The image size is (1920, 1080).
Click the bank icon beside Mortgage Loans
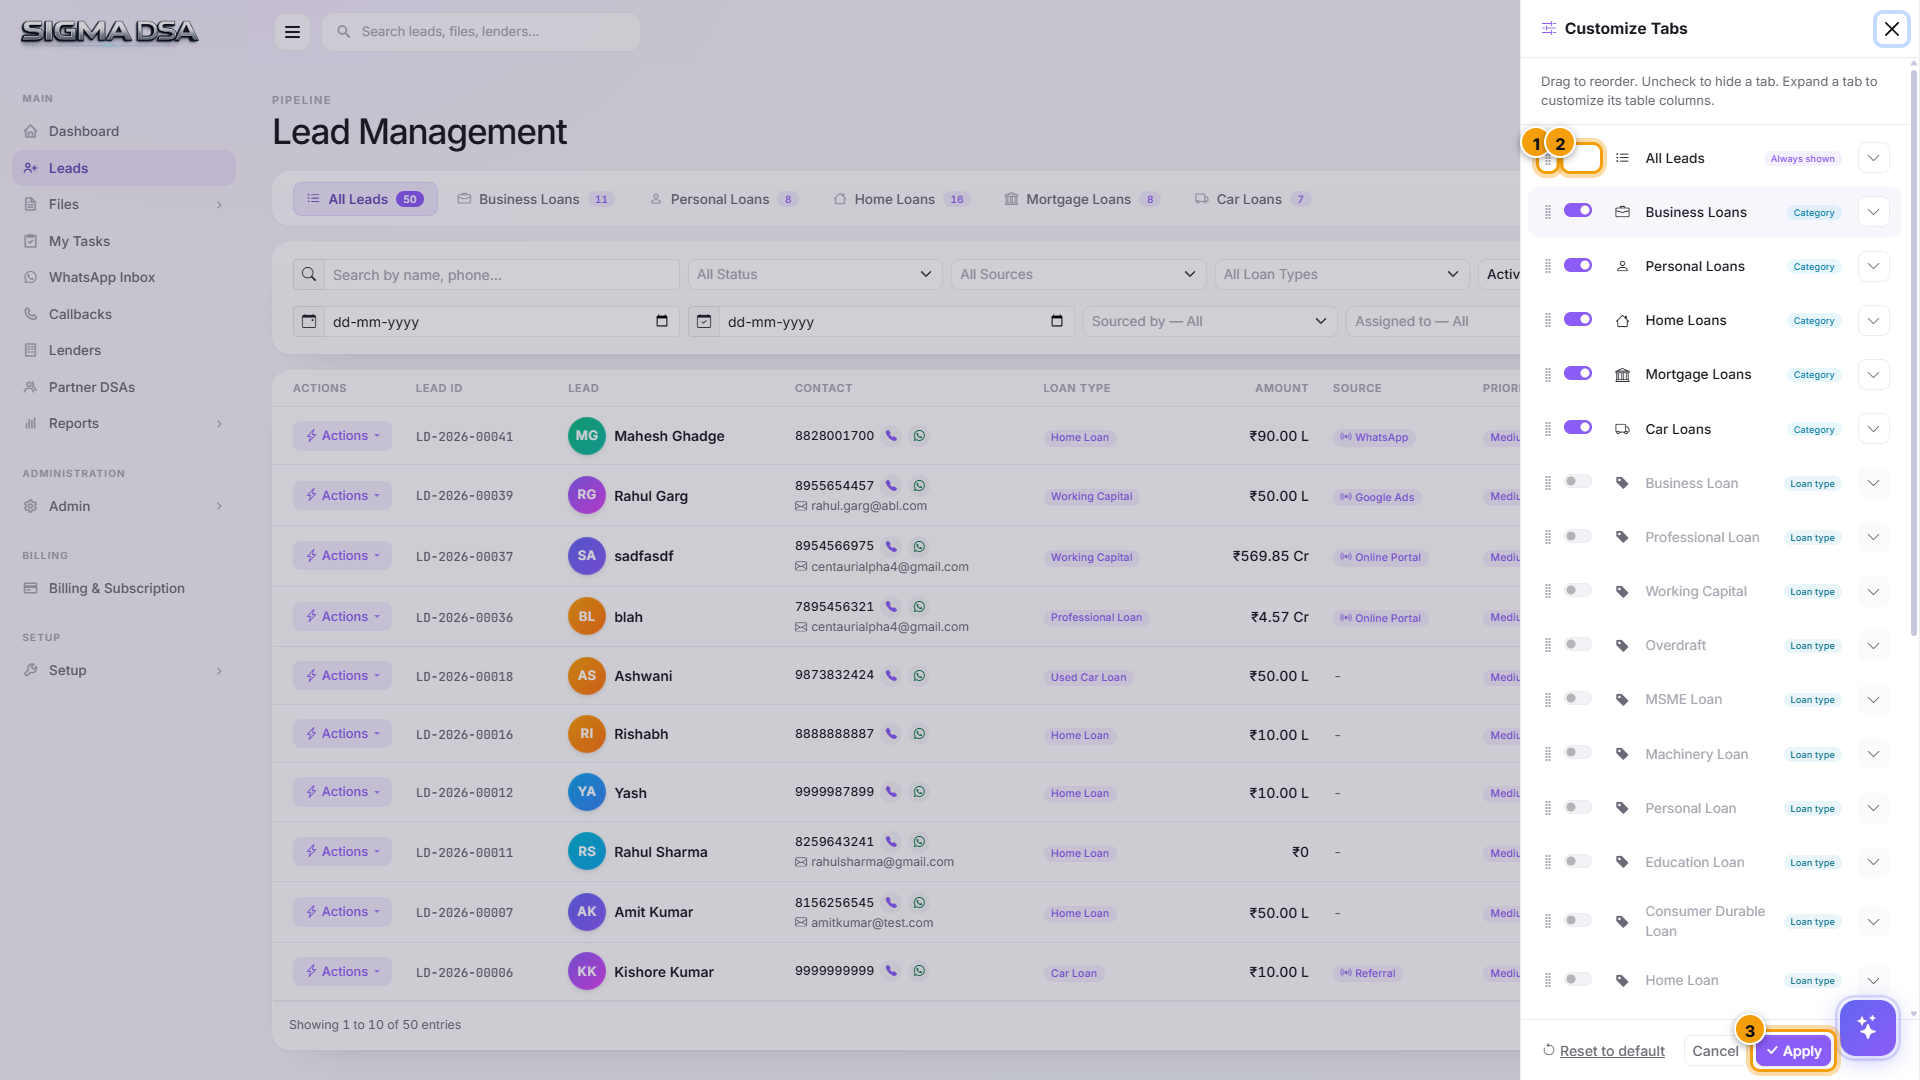(x=1622, y=375)
